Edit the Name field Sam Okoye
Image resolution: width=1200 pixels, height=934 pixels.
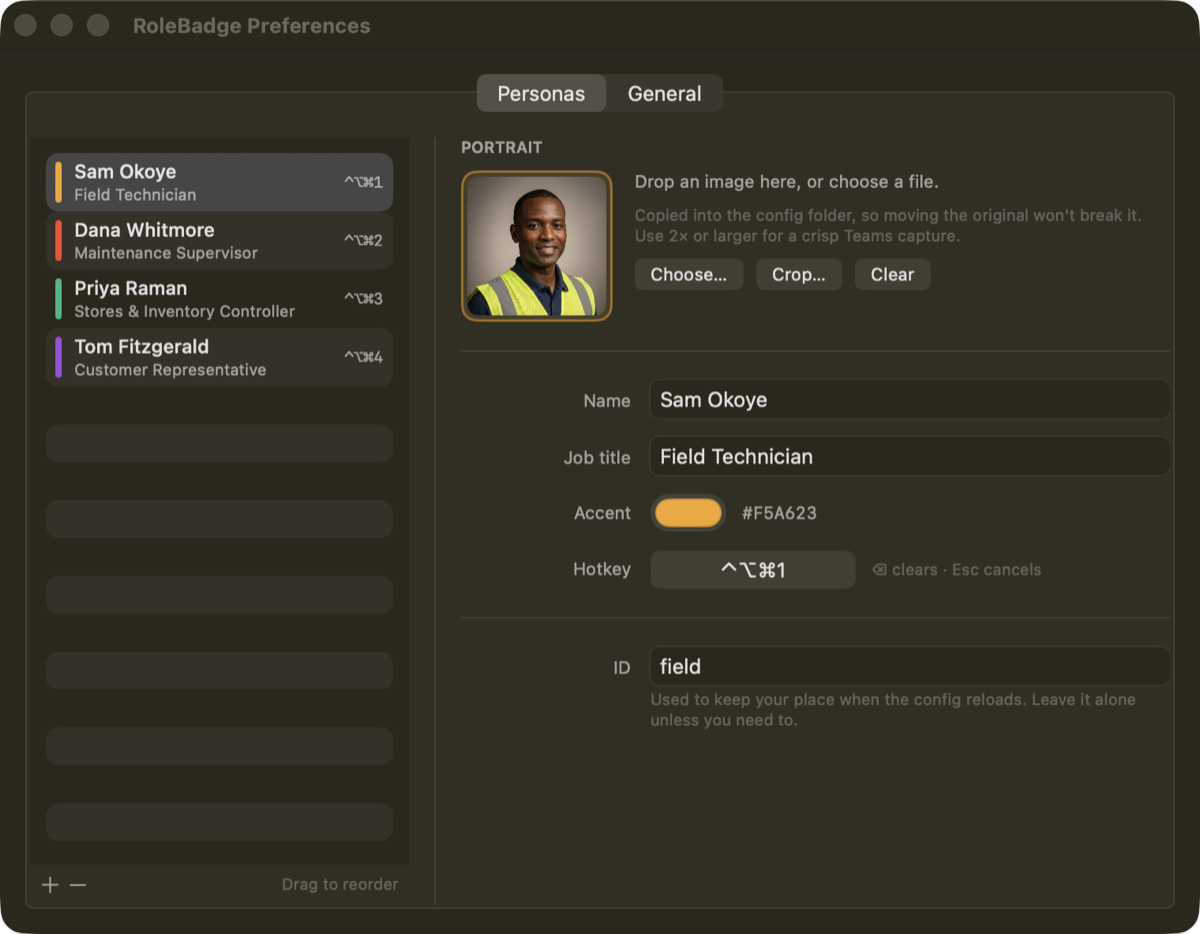pyautogui.click(x=909, y=400)
